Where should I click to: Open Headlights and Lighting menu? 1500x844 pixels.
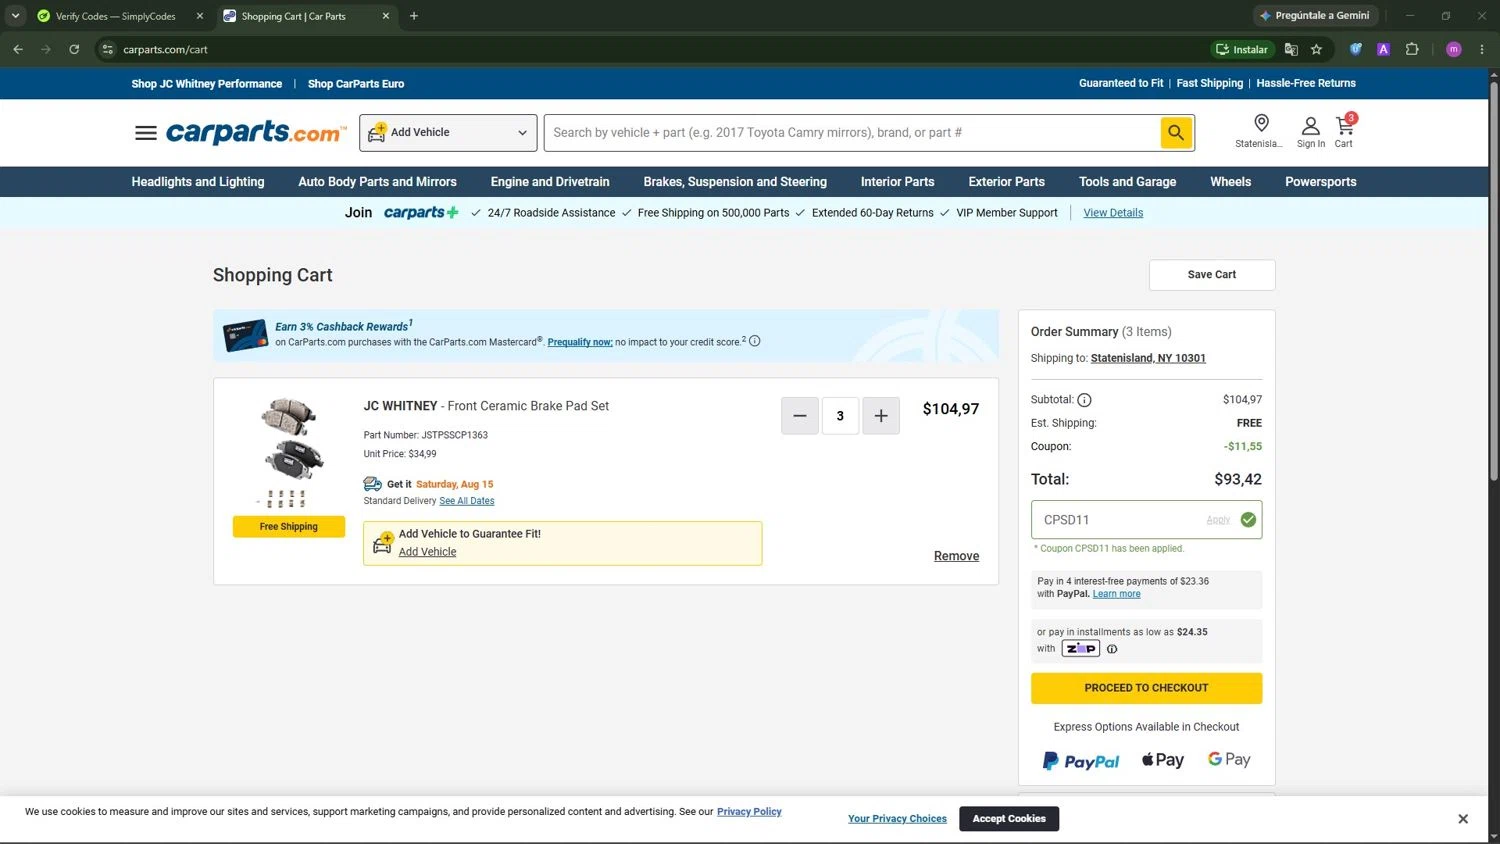click(198, 182)
